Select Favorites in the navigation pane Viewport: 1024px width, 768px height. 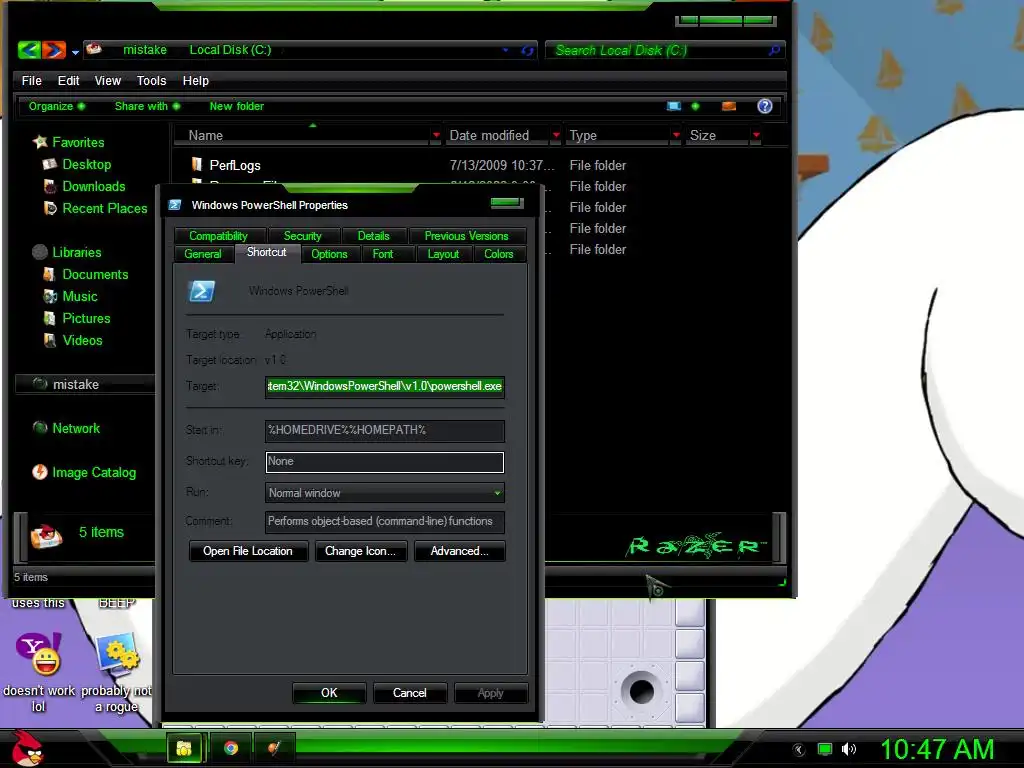click(x=78, y=142)
